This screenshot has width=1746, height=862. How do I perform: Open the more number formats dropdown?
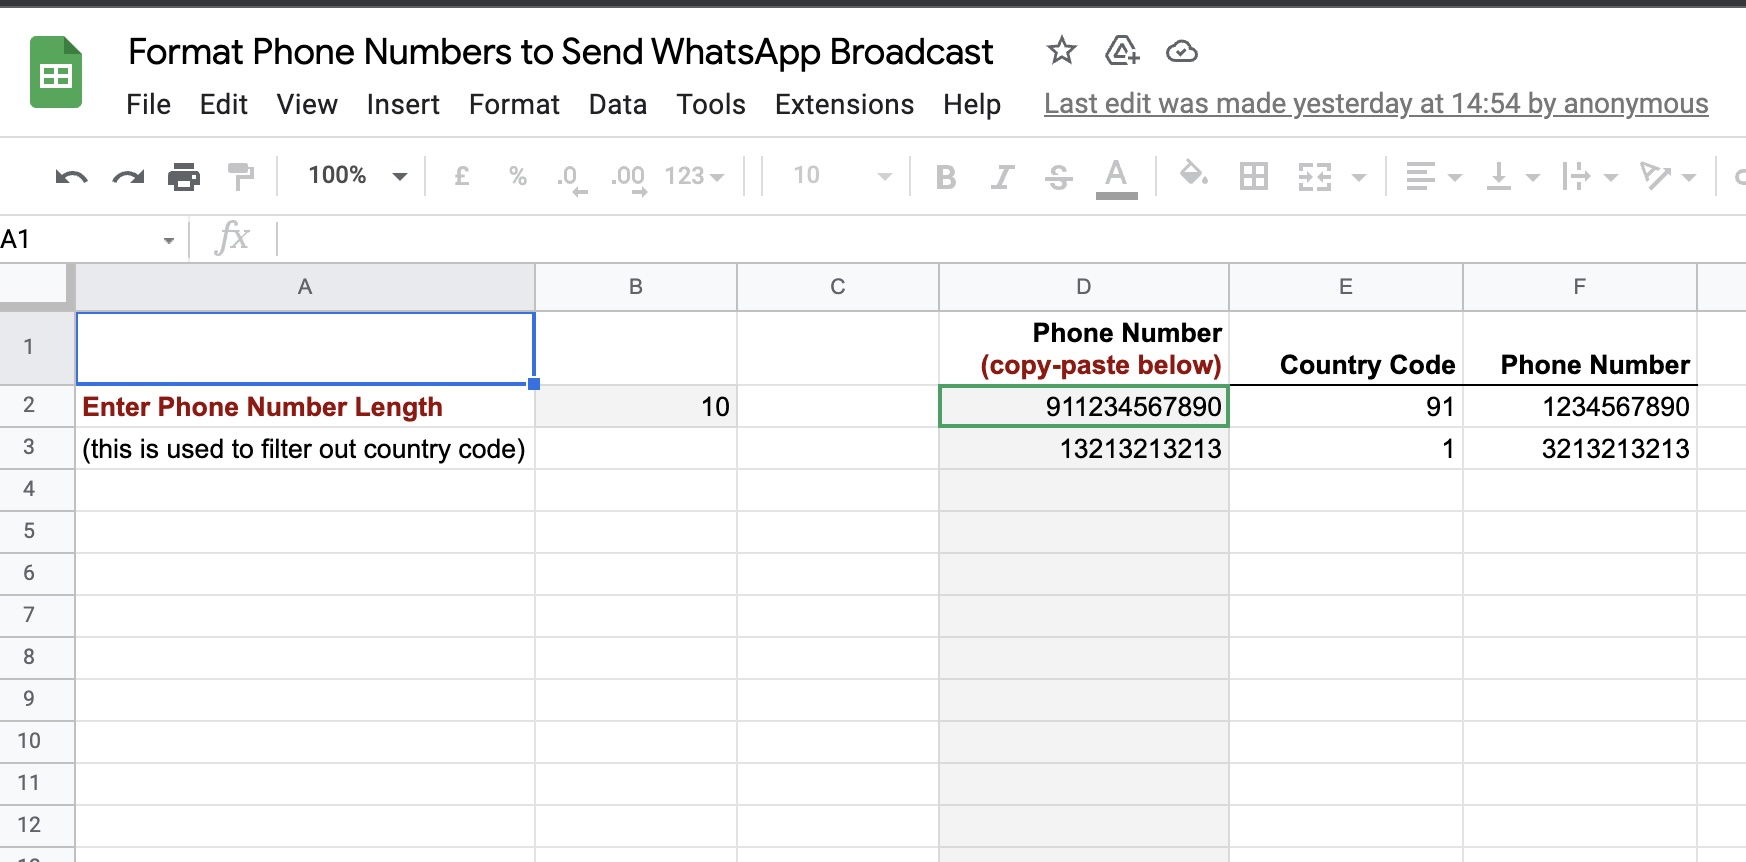[694, 176]
